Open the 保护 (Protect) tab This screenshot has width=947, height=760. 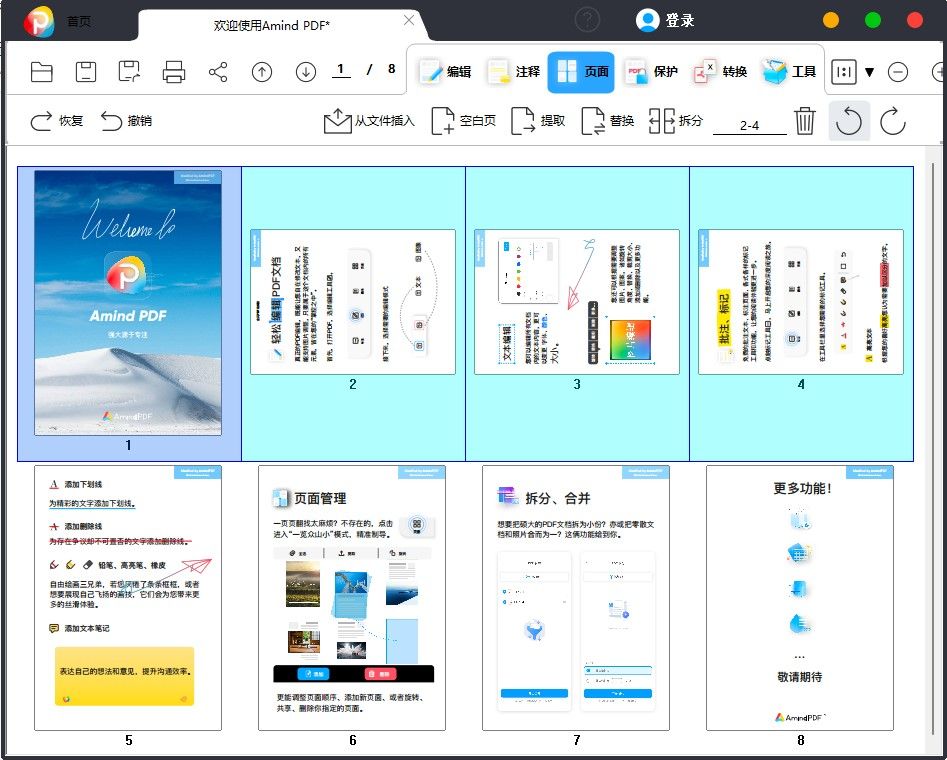(x=652, y=72)
